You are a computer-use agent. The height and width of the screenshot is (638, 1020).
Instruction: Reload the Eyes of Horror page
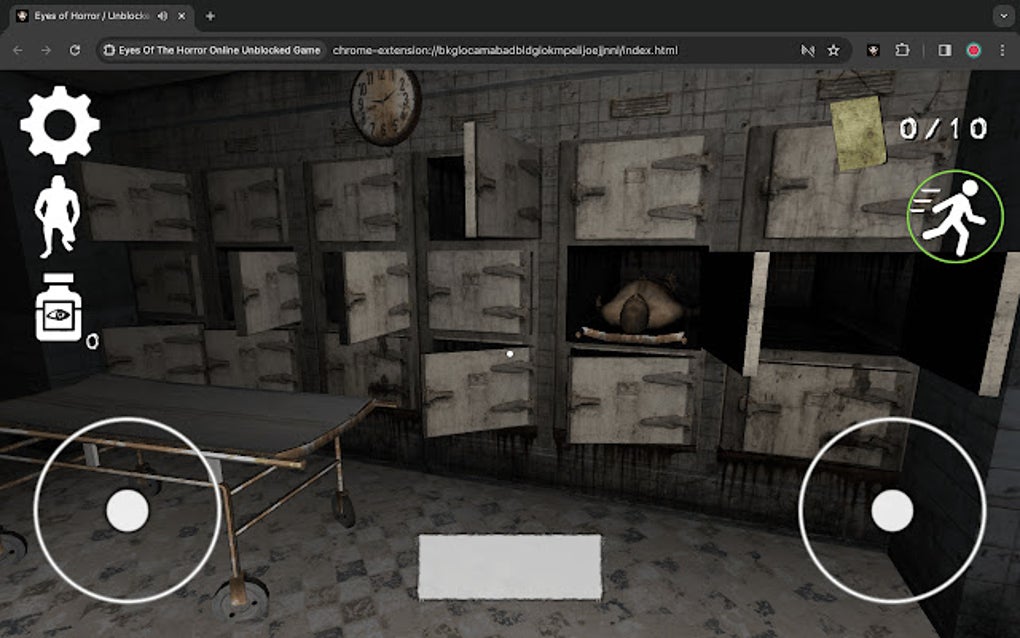coord(75,50)
